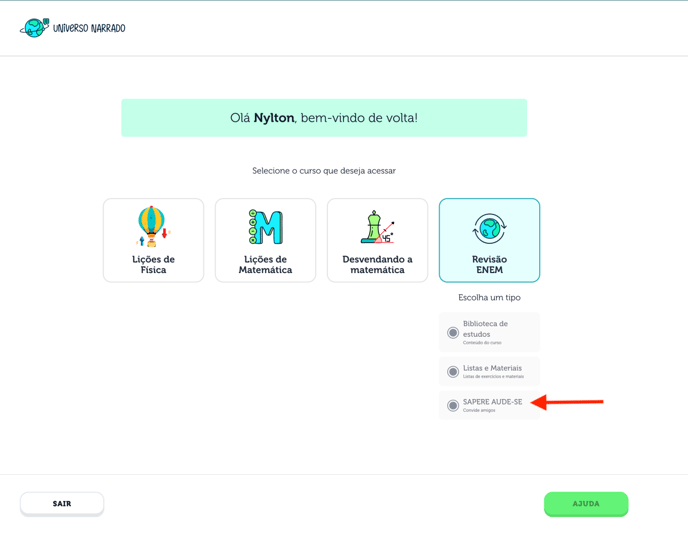Click the Universo Narrado brand name text
The height and width of the screenshot is (534, 688).
89,28
